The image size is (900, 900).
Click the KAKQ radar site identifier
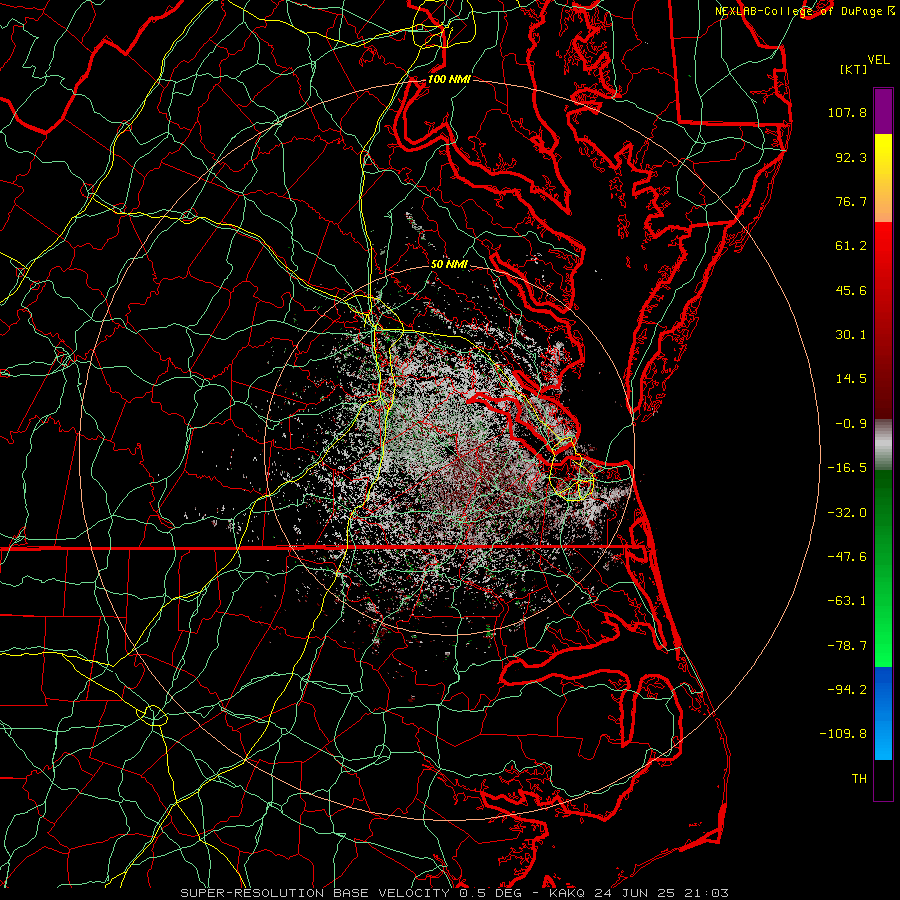point(567,893)
